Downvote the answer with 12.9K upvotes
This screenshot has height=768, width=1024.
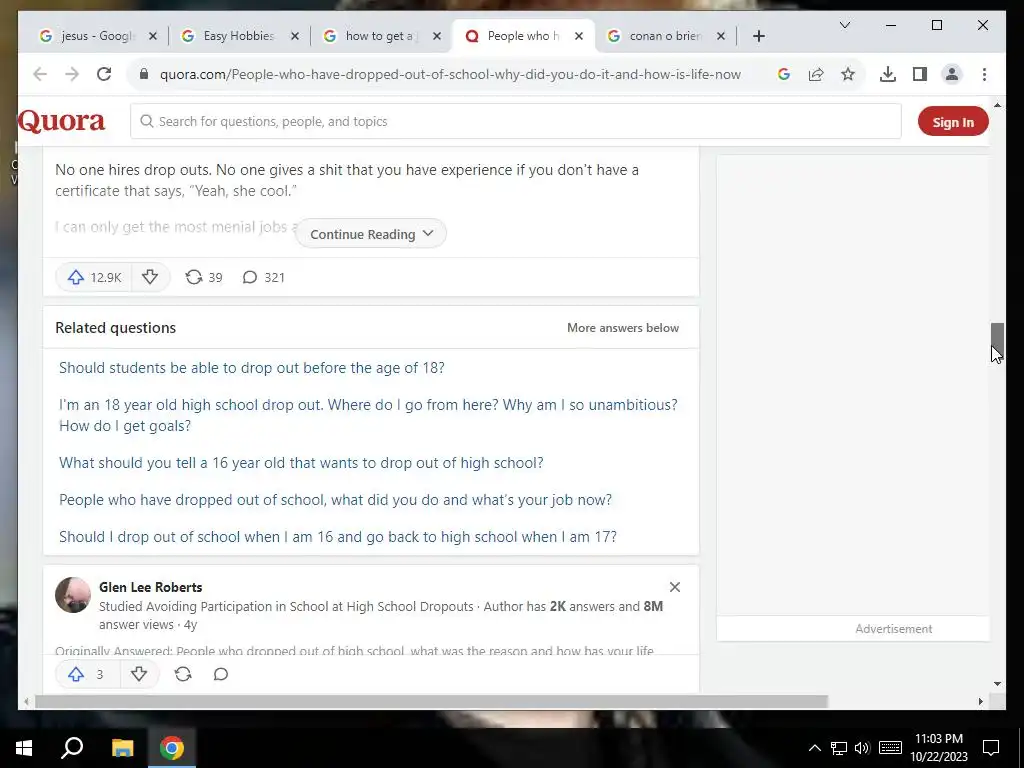[x=150, y=278]
